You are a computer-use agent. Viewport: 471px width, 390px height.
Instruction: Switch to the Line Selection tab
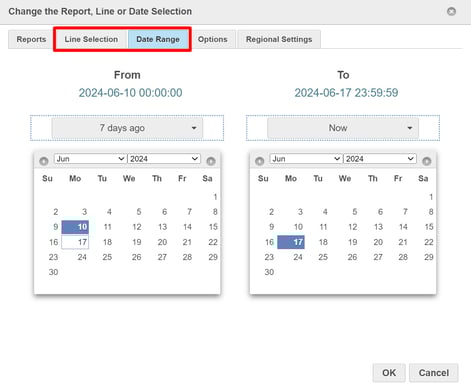pos(91,39)
